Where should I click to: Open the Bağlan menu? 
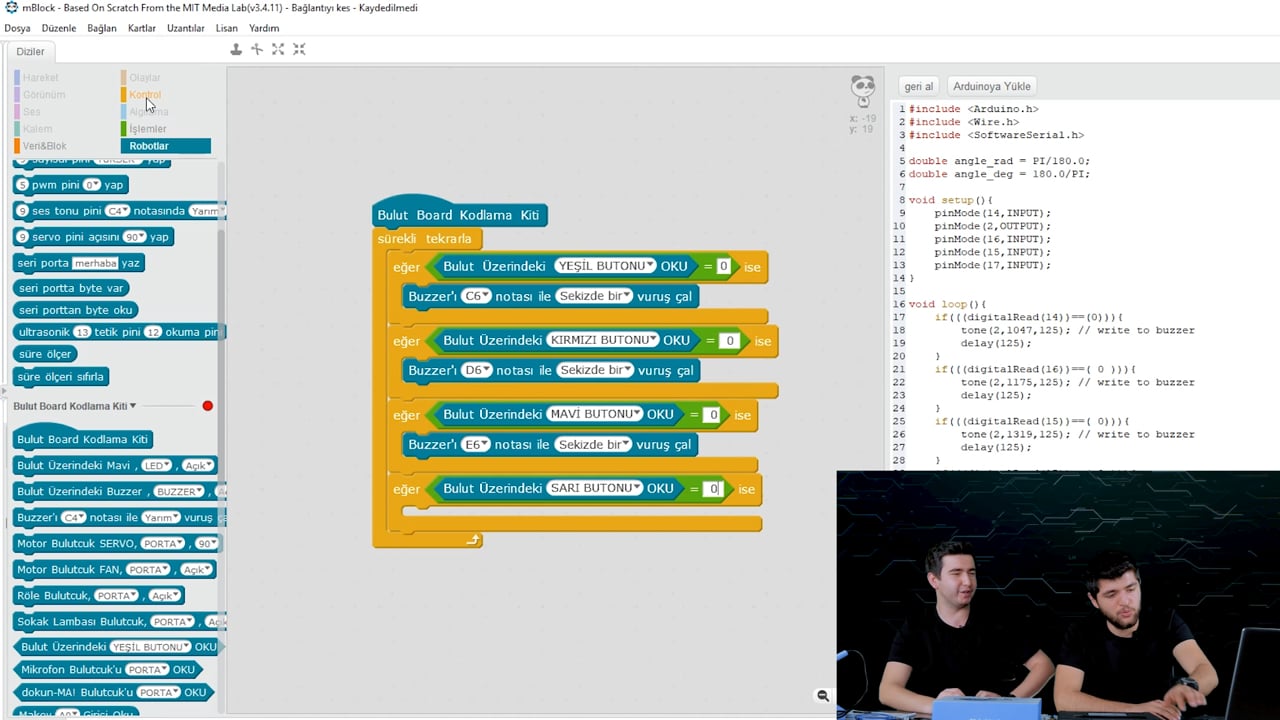(x=101, y=28)
